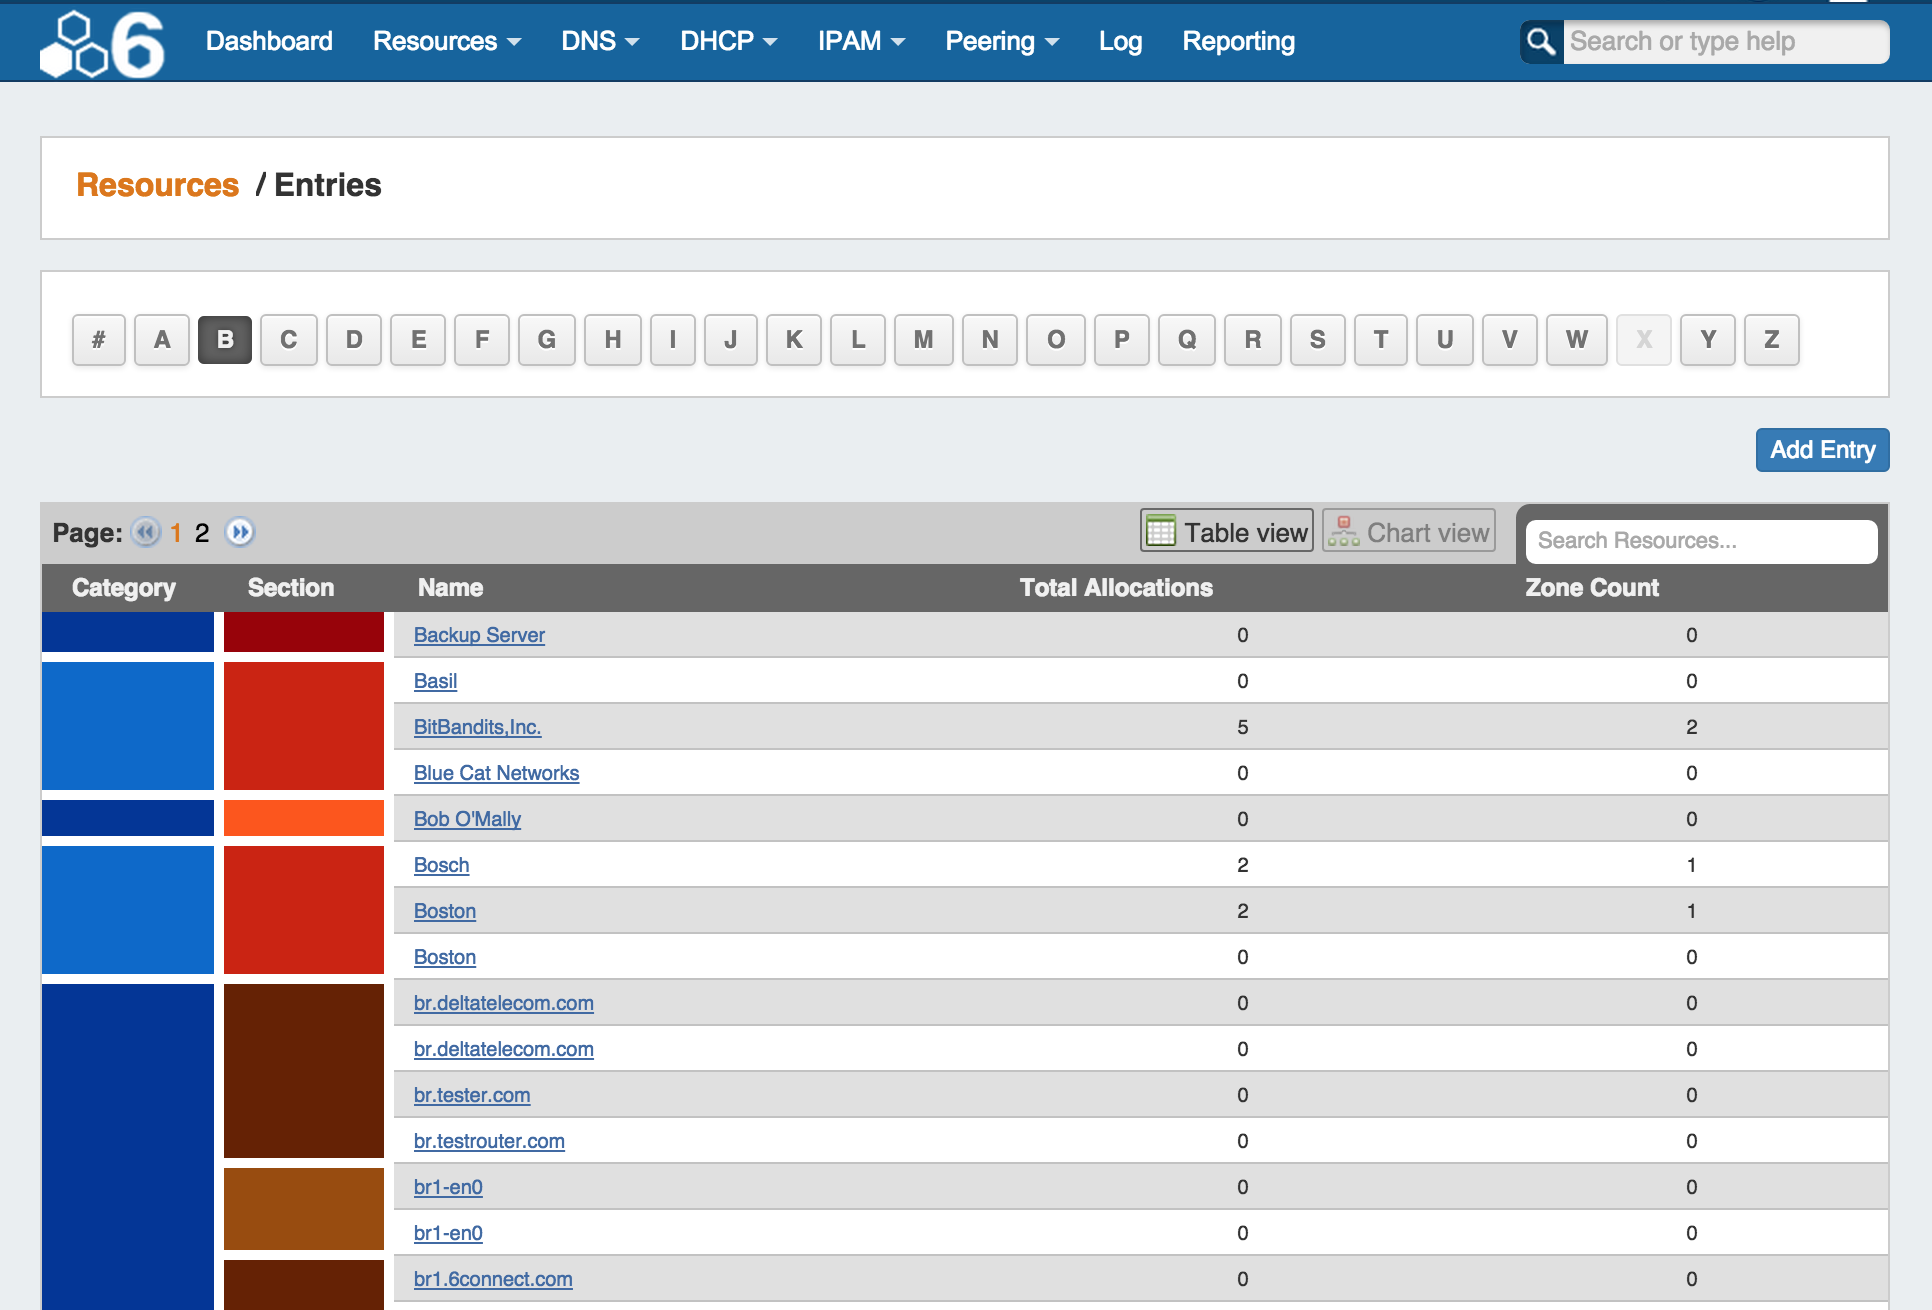1932x1310 pixels.
Task: Filter entries by letter Q
Action: pos(1187,340)
